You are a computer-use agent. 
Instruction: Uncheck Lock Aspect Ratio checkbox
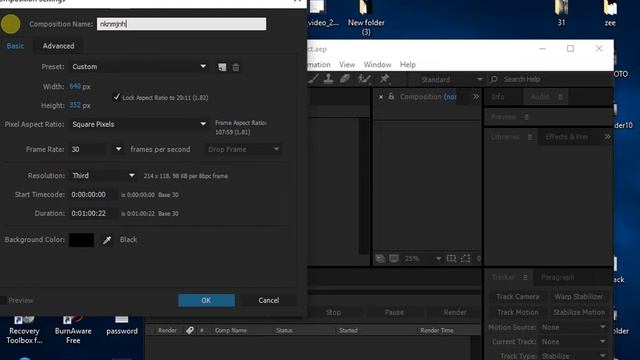click(x=117, y=97)
